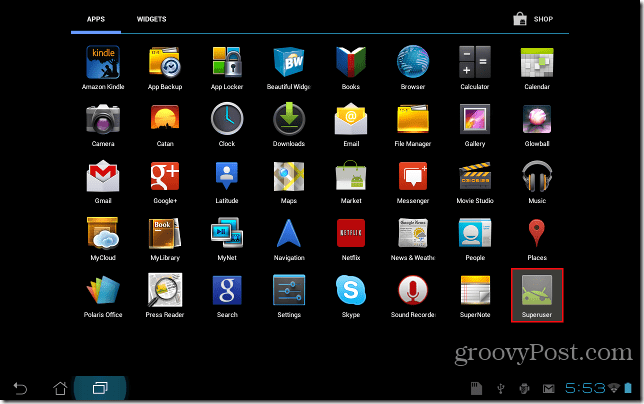Open the Maps app
The image size is (644, 404).
pyautogui.click(x=289, y=182)
